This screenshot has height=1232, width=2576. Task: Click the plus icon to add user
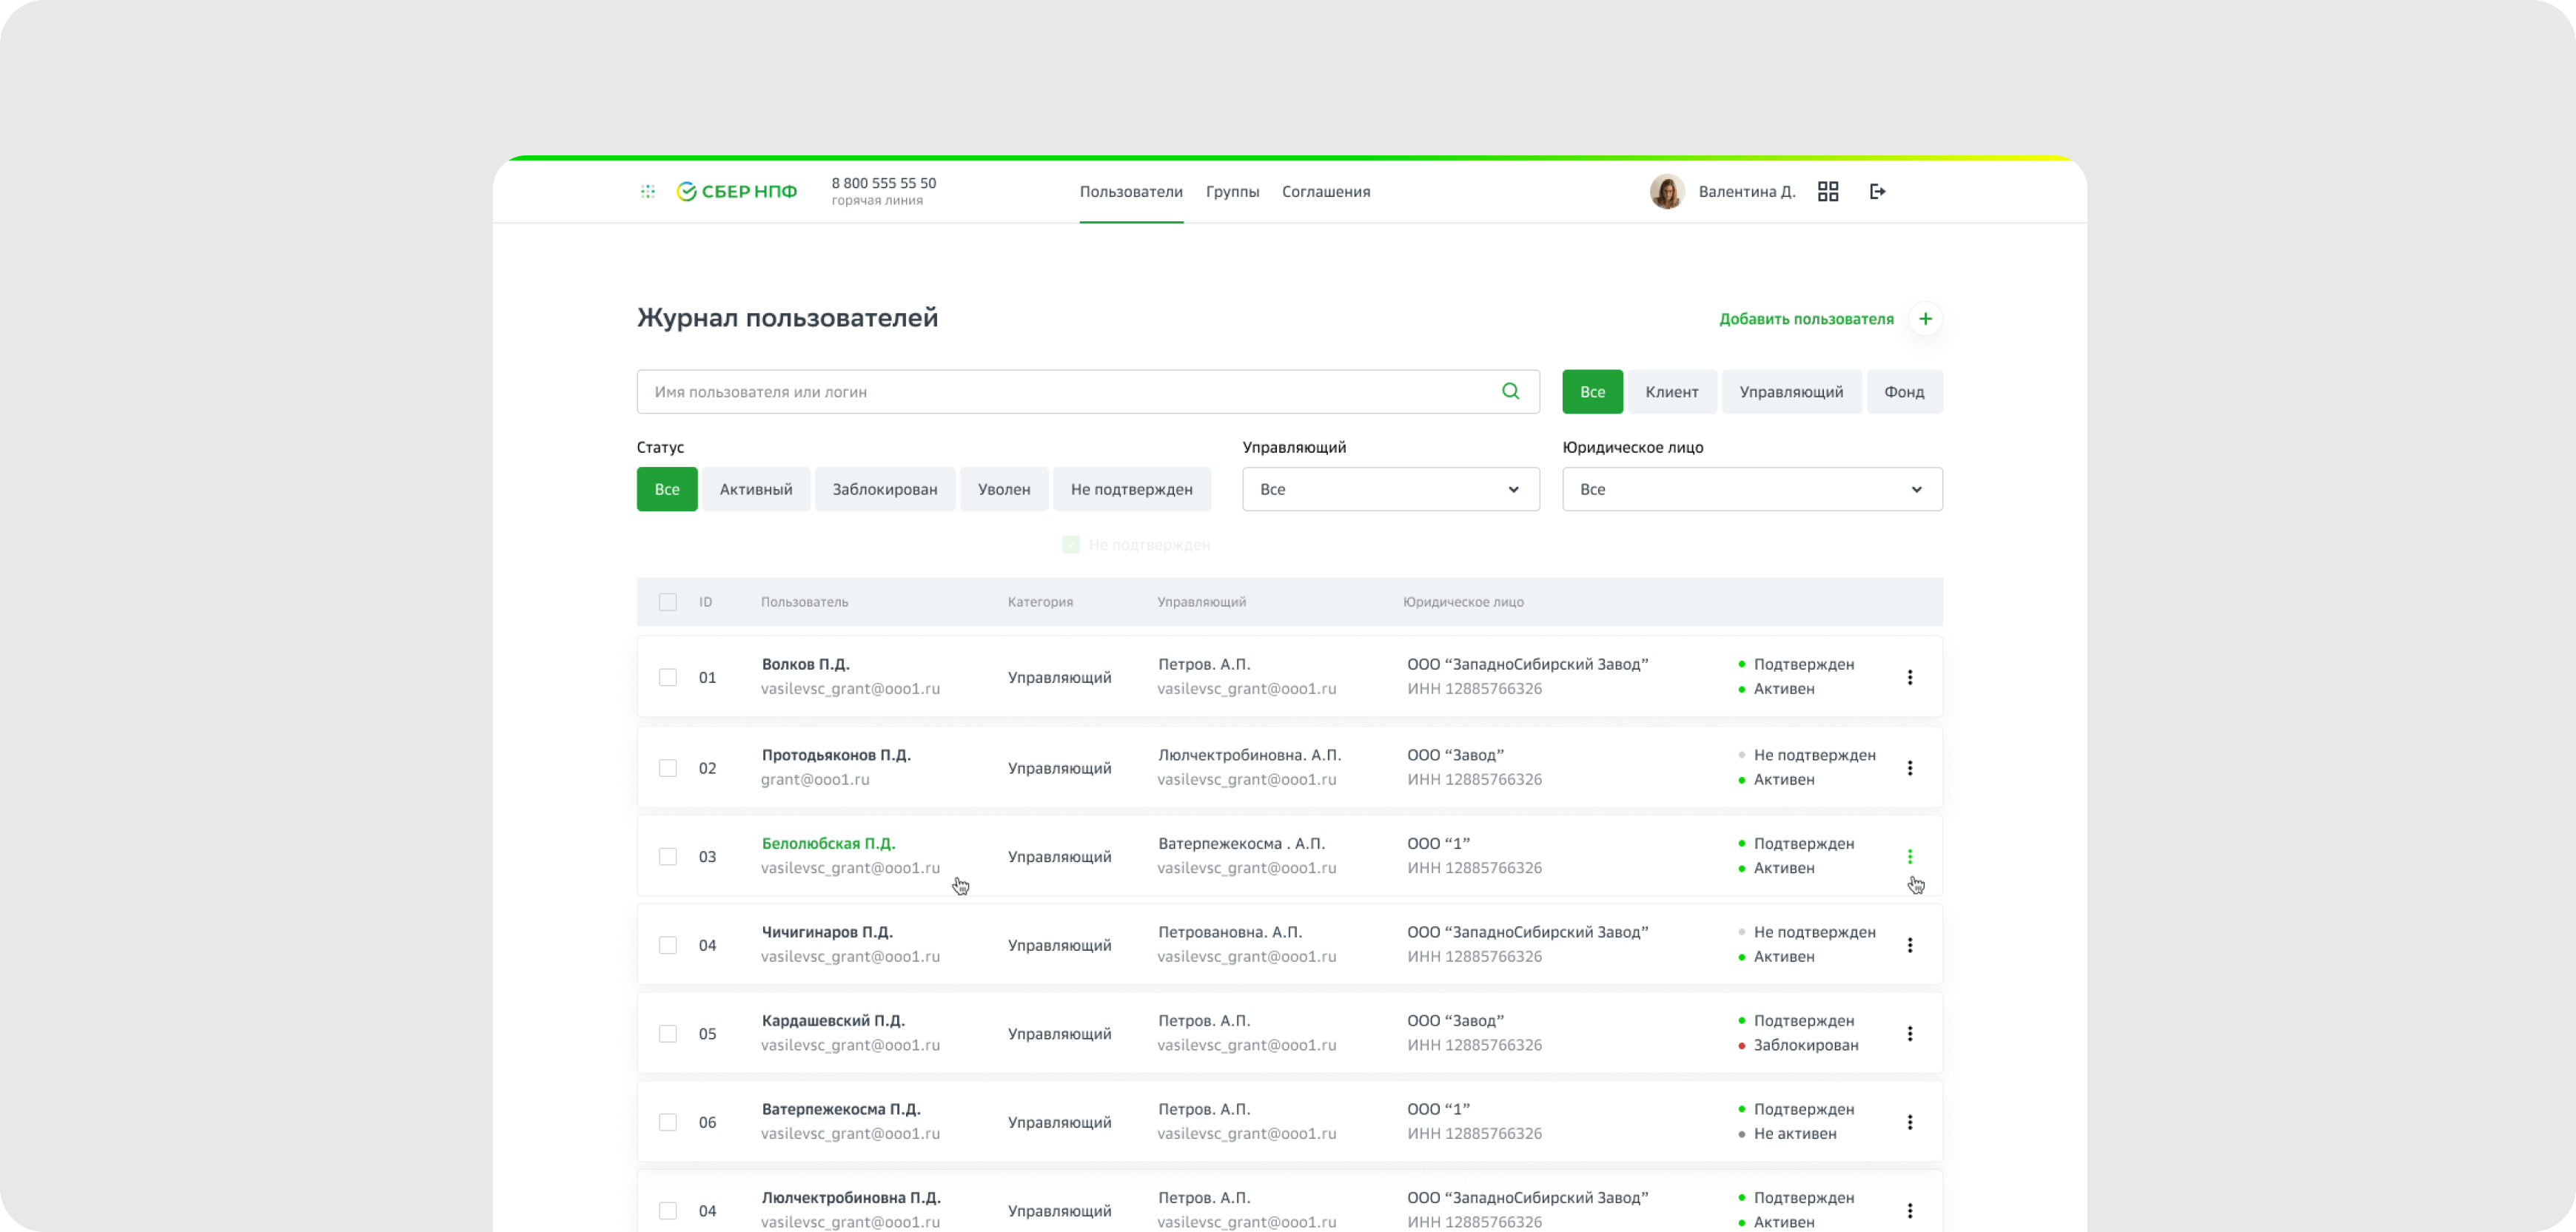(x=1925, y=319)
